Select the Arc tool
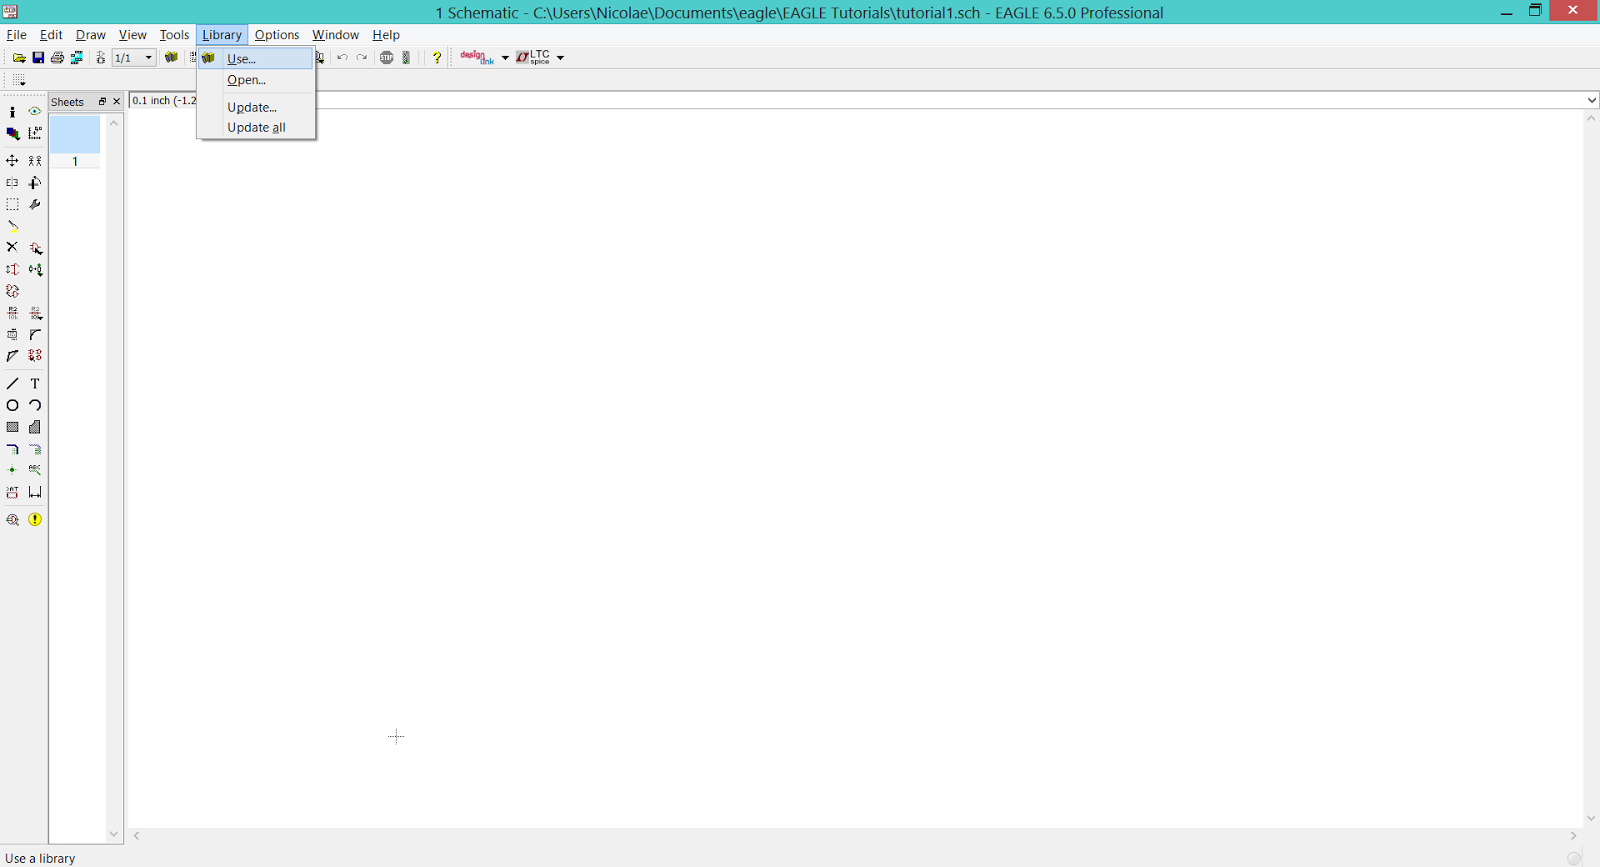1600x867 pixels. [35, 406]
